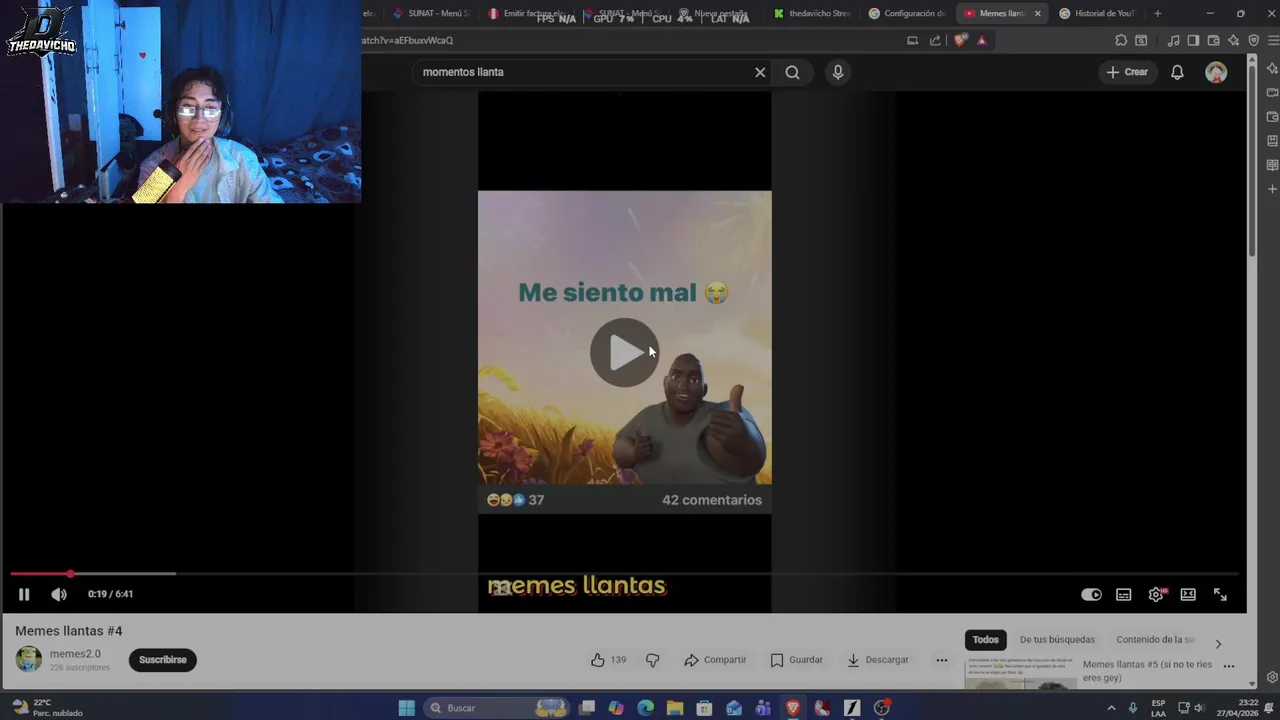Open Memes llantas #5 thumbnail
The height and width of the screenshot is (720, 1280).
point(1020,673)
